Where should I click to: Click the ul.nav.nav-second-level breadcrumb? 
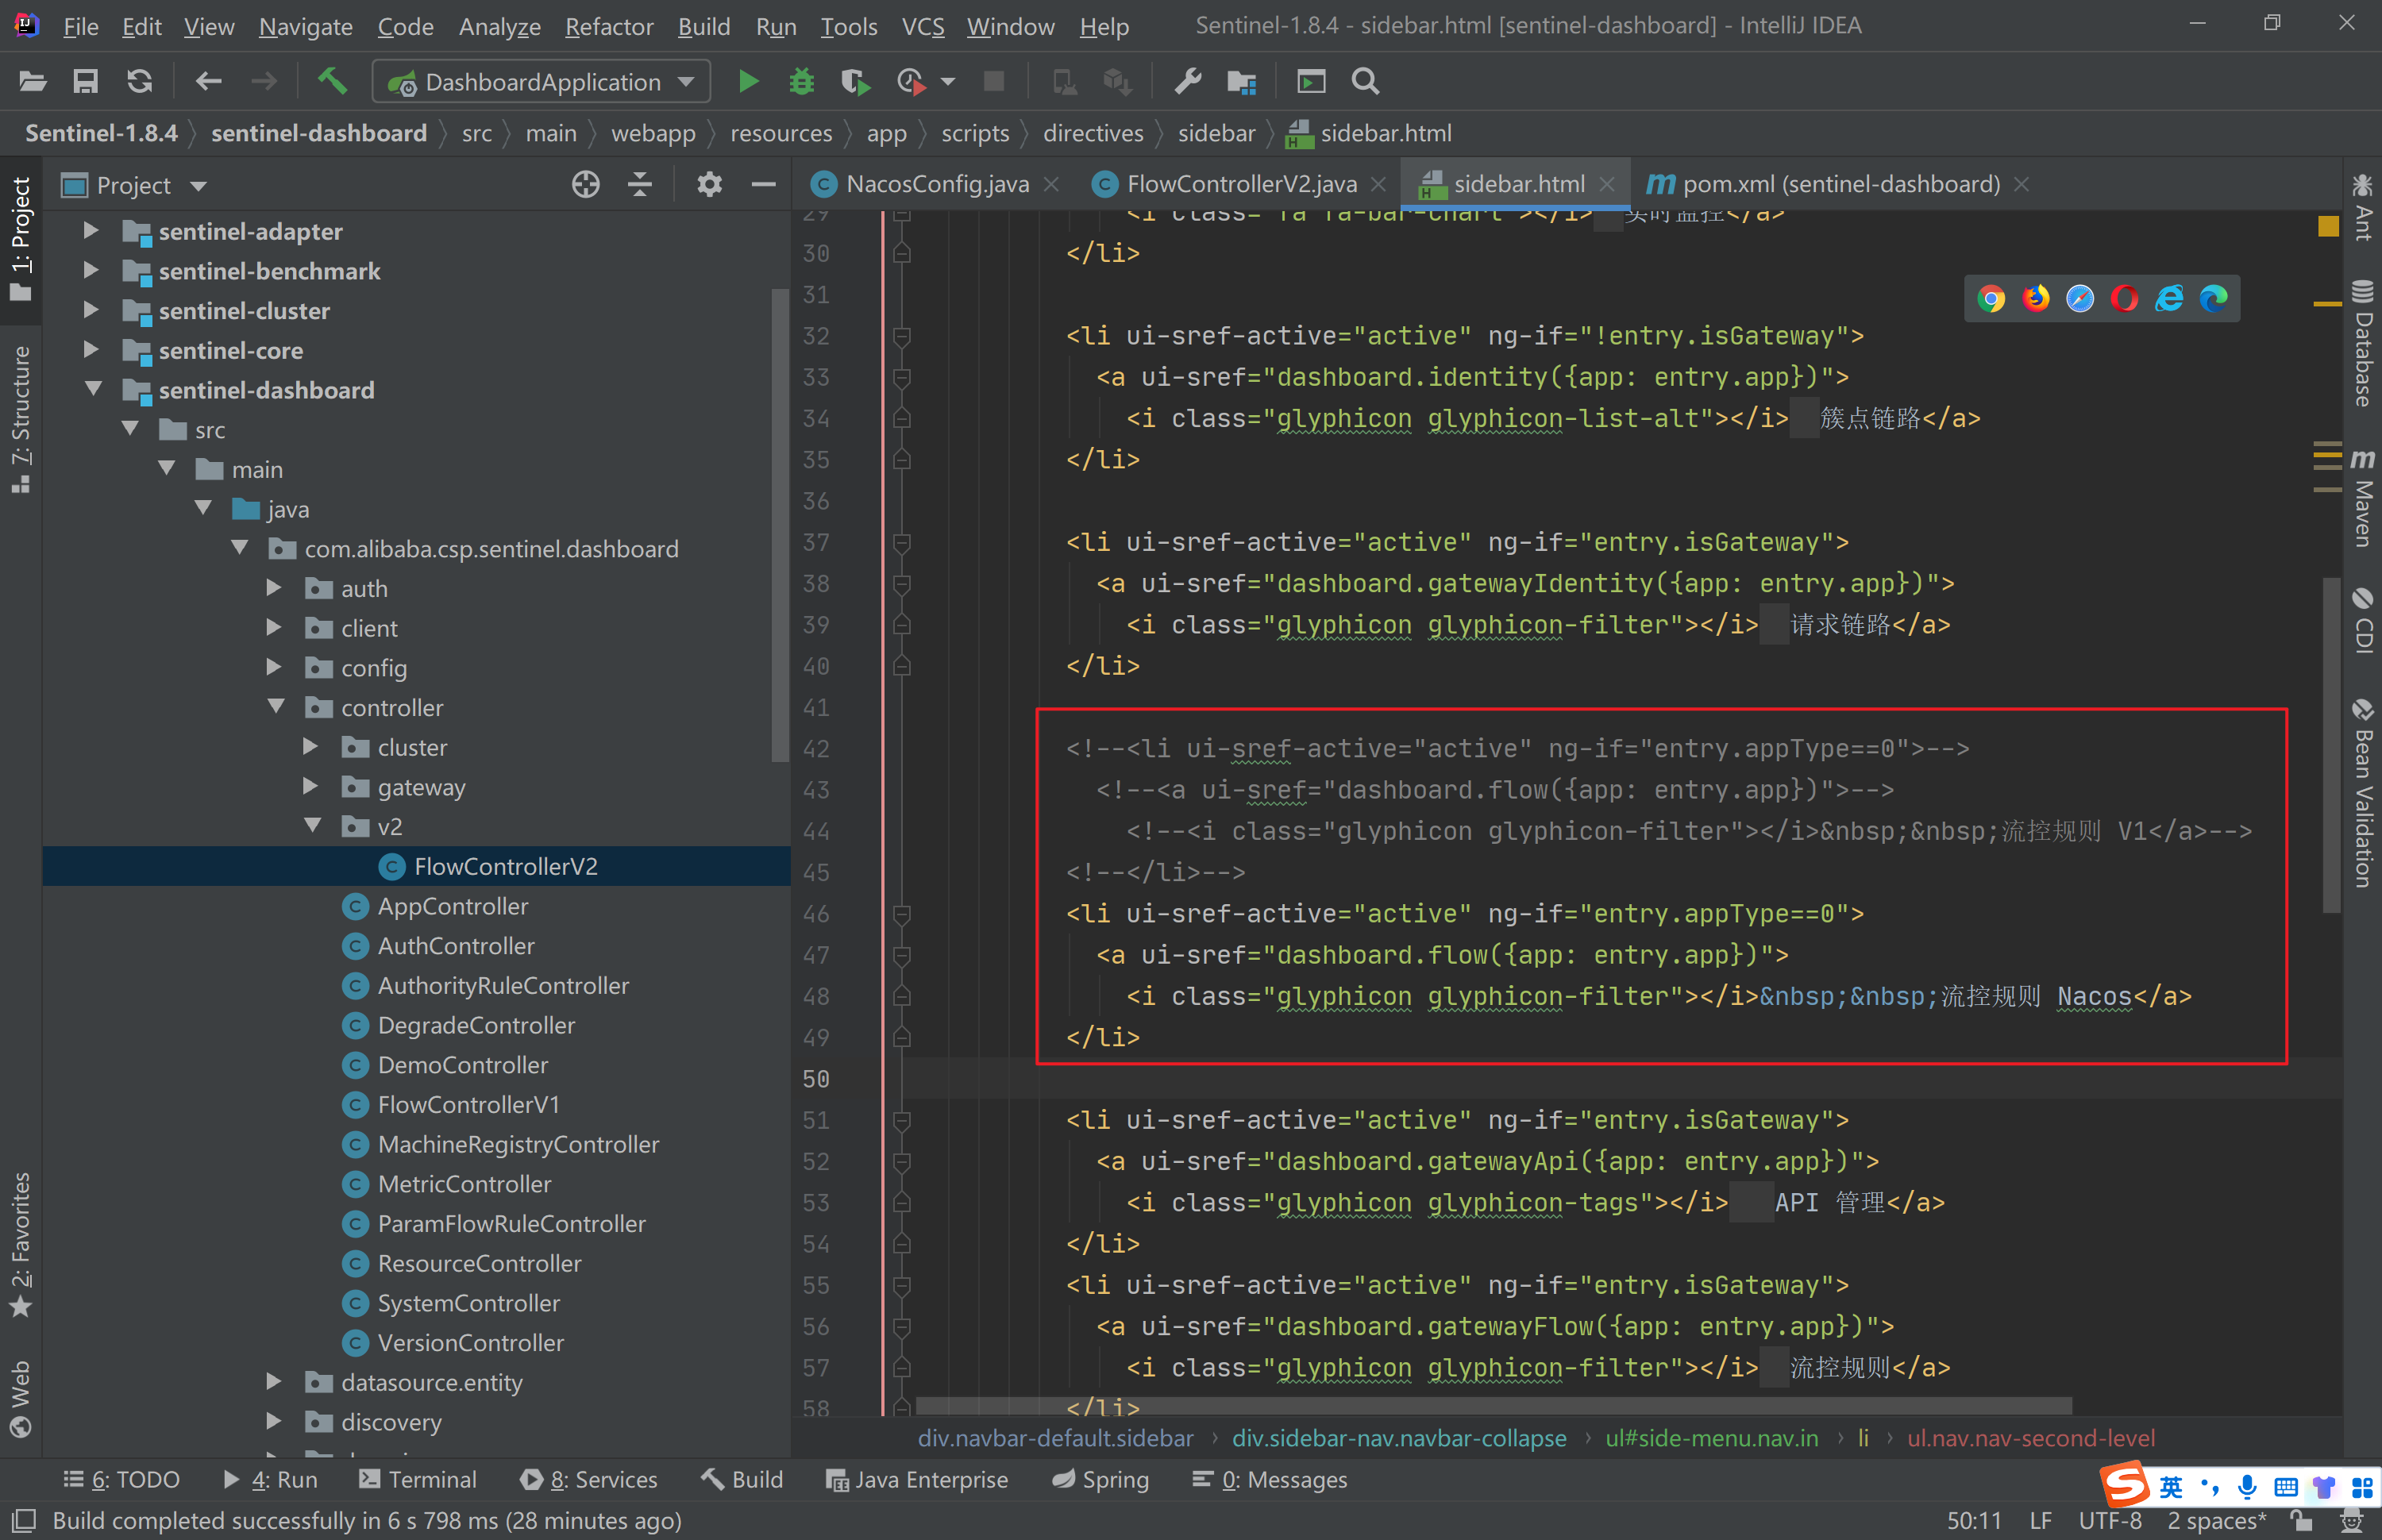click(x=2030, y=1438)
